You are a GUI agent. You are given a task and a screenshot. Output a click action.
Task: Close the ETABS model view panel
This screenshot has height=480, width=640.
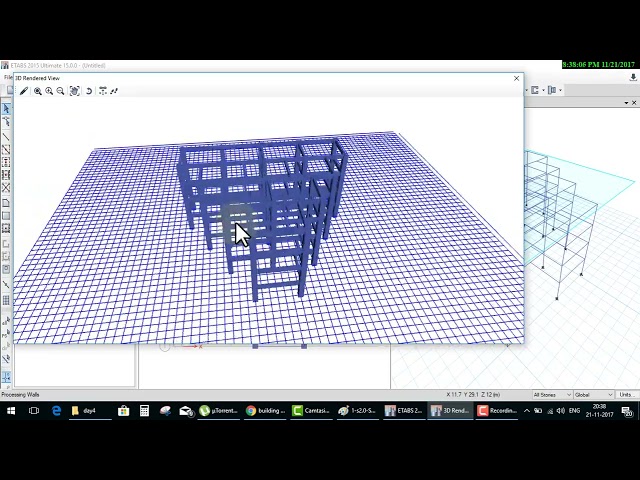coord(634,103)
